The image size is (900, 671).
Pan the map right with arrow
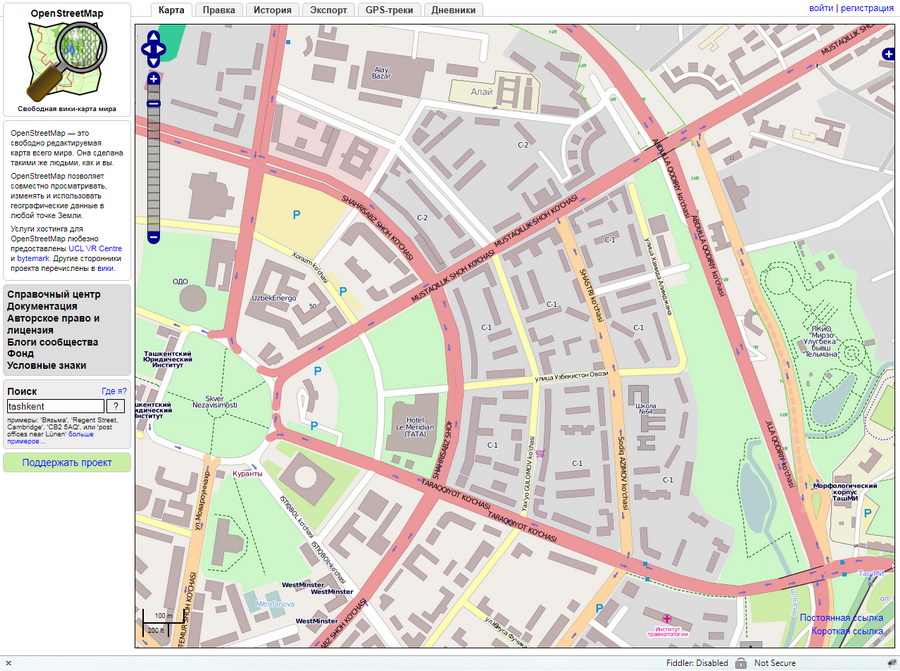(x=162, y=47)
